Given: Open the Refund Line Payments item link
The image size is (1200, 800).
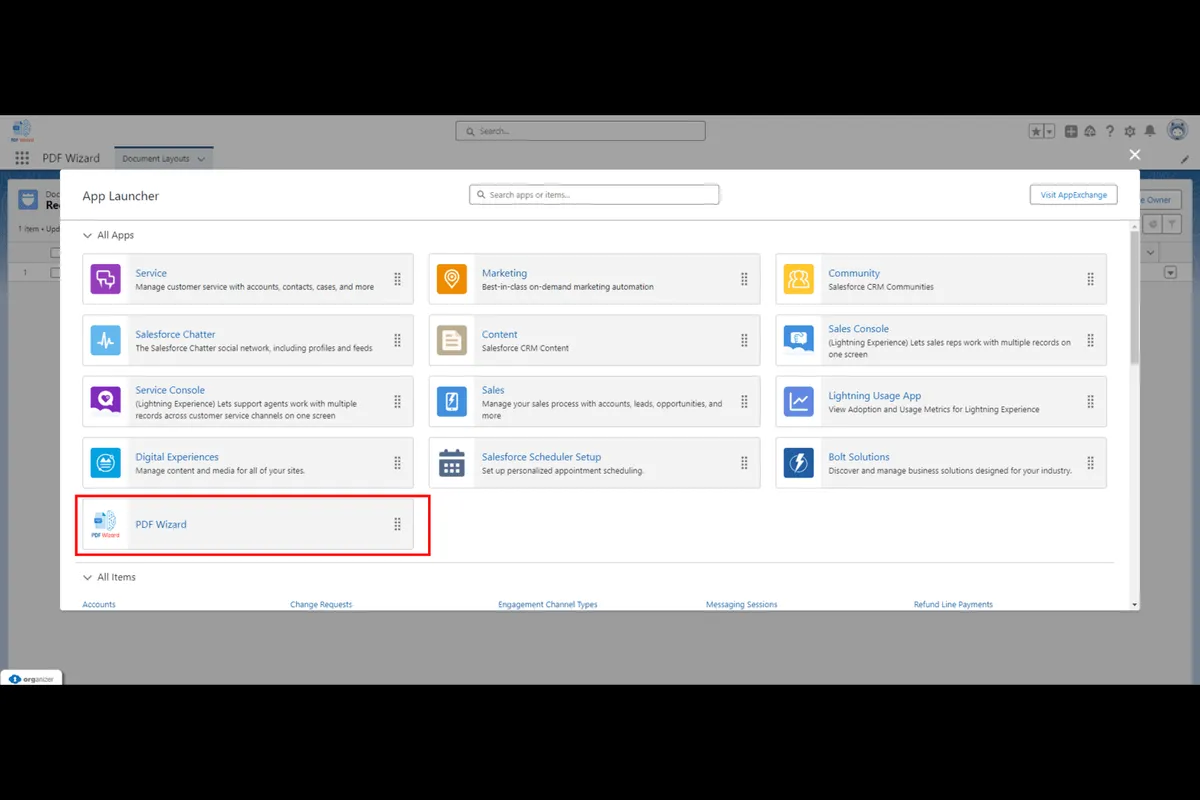Looking at the screenshot, I should pos(953,604).
